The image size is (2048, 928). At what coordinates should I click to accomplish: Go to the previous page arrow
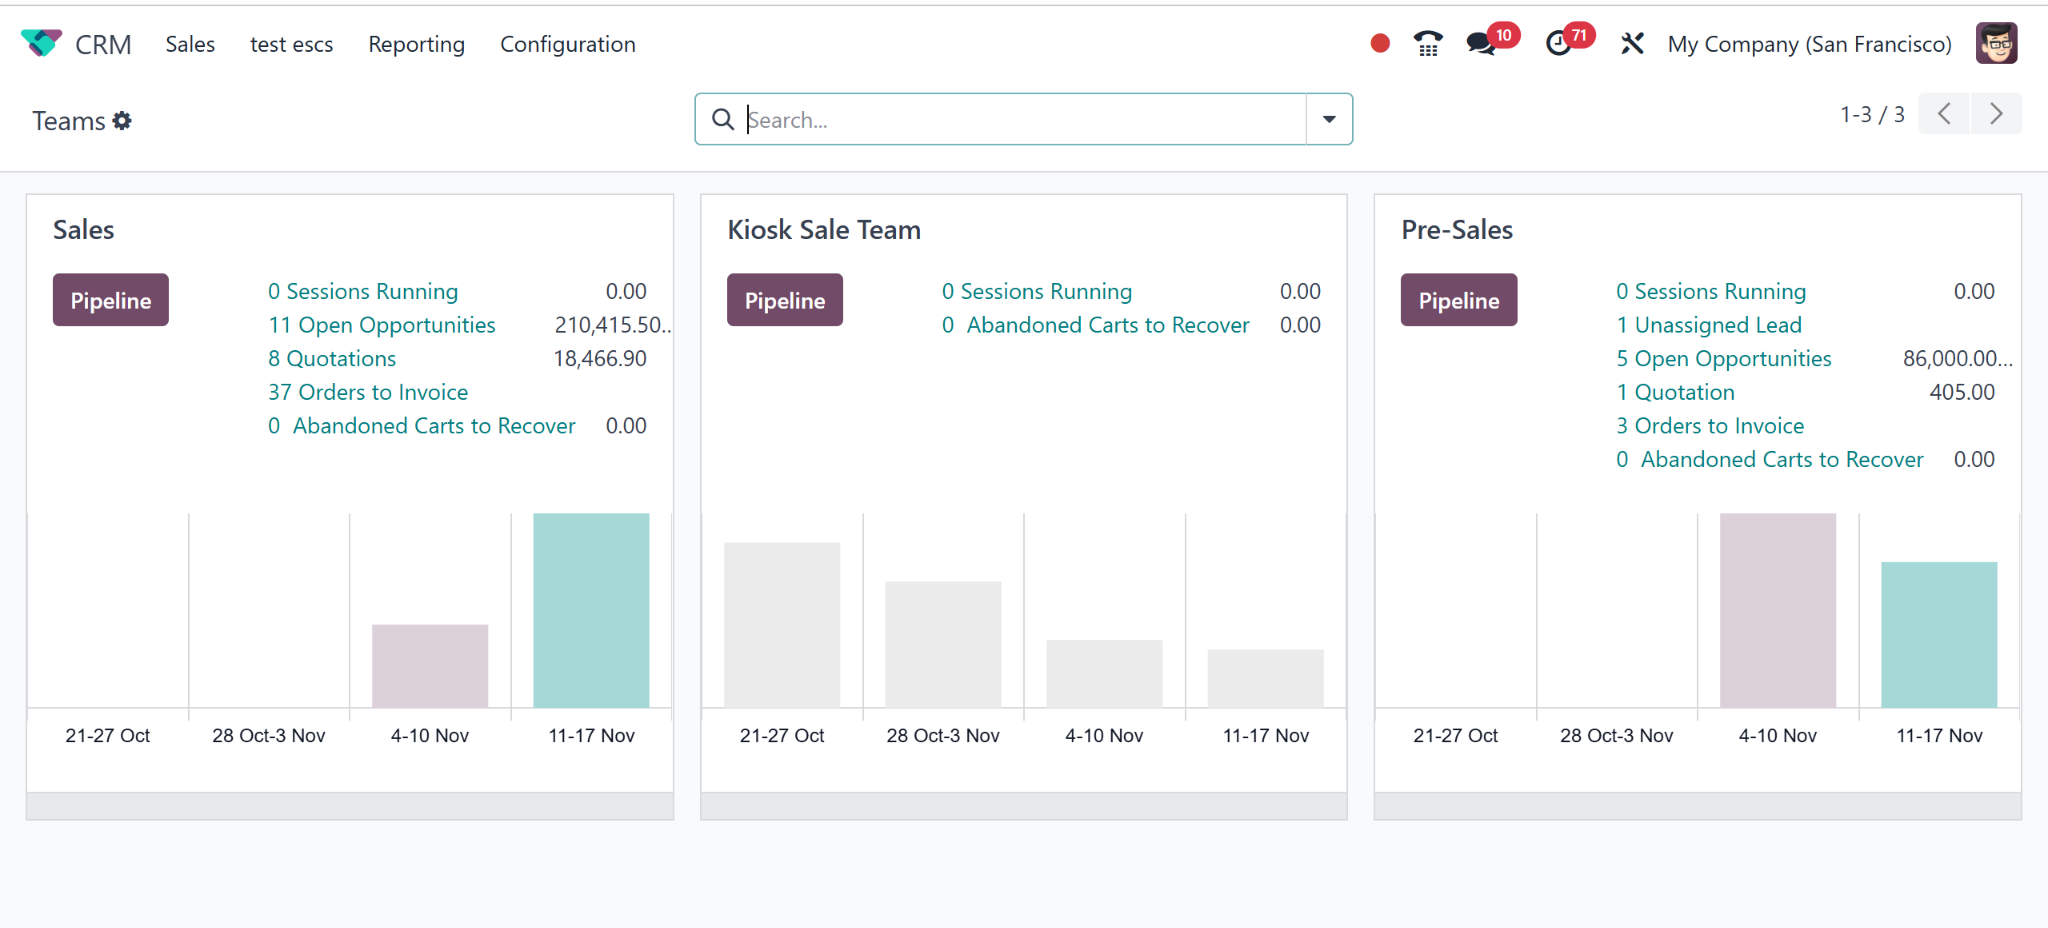(1944, 114)
